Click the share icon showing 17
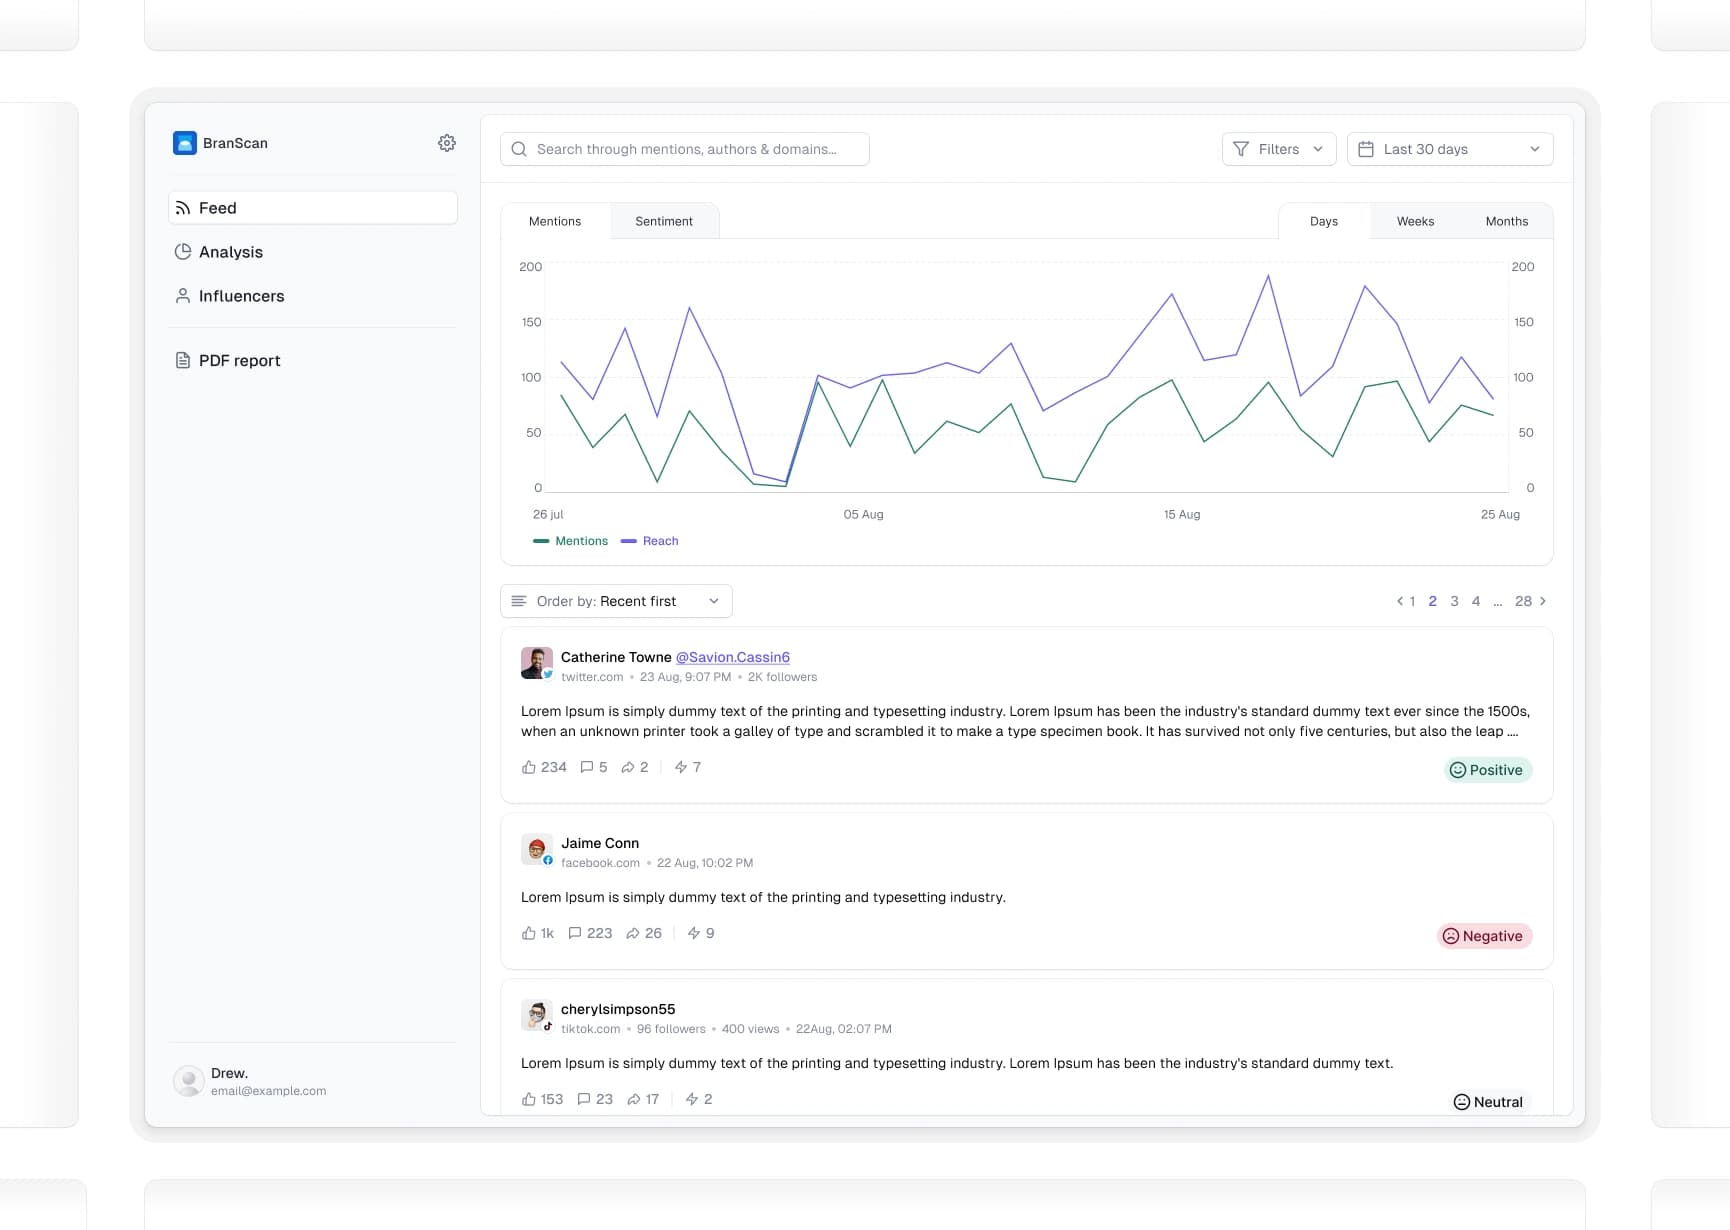Viewport: 1730px width, 1230px height. click(634, 1099)
